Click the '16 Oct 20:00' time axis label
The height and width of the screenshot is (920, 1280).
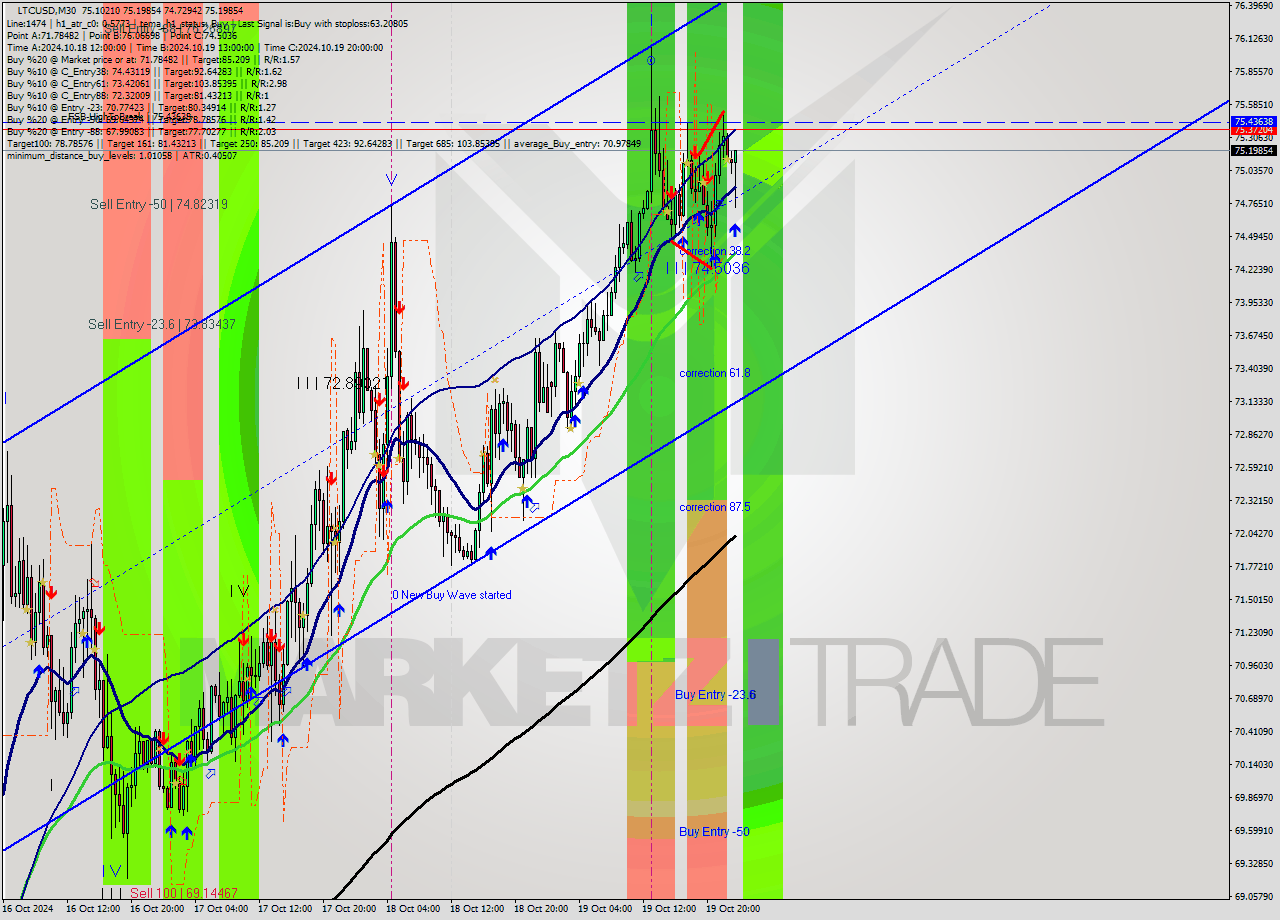tap(156, 909)
